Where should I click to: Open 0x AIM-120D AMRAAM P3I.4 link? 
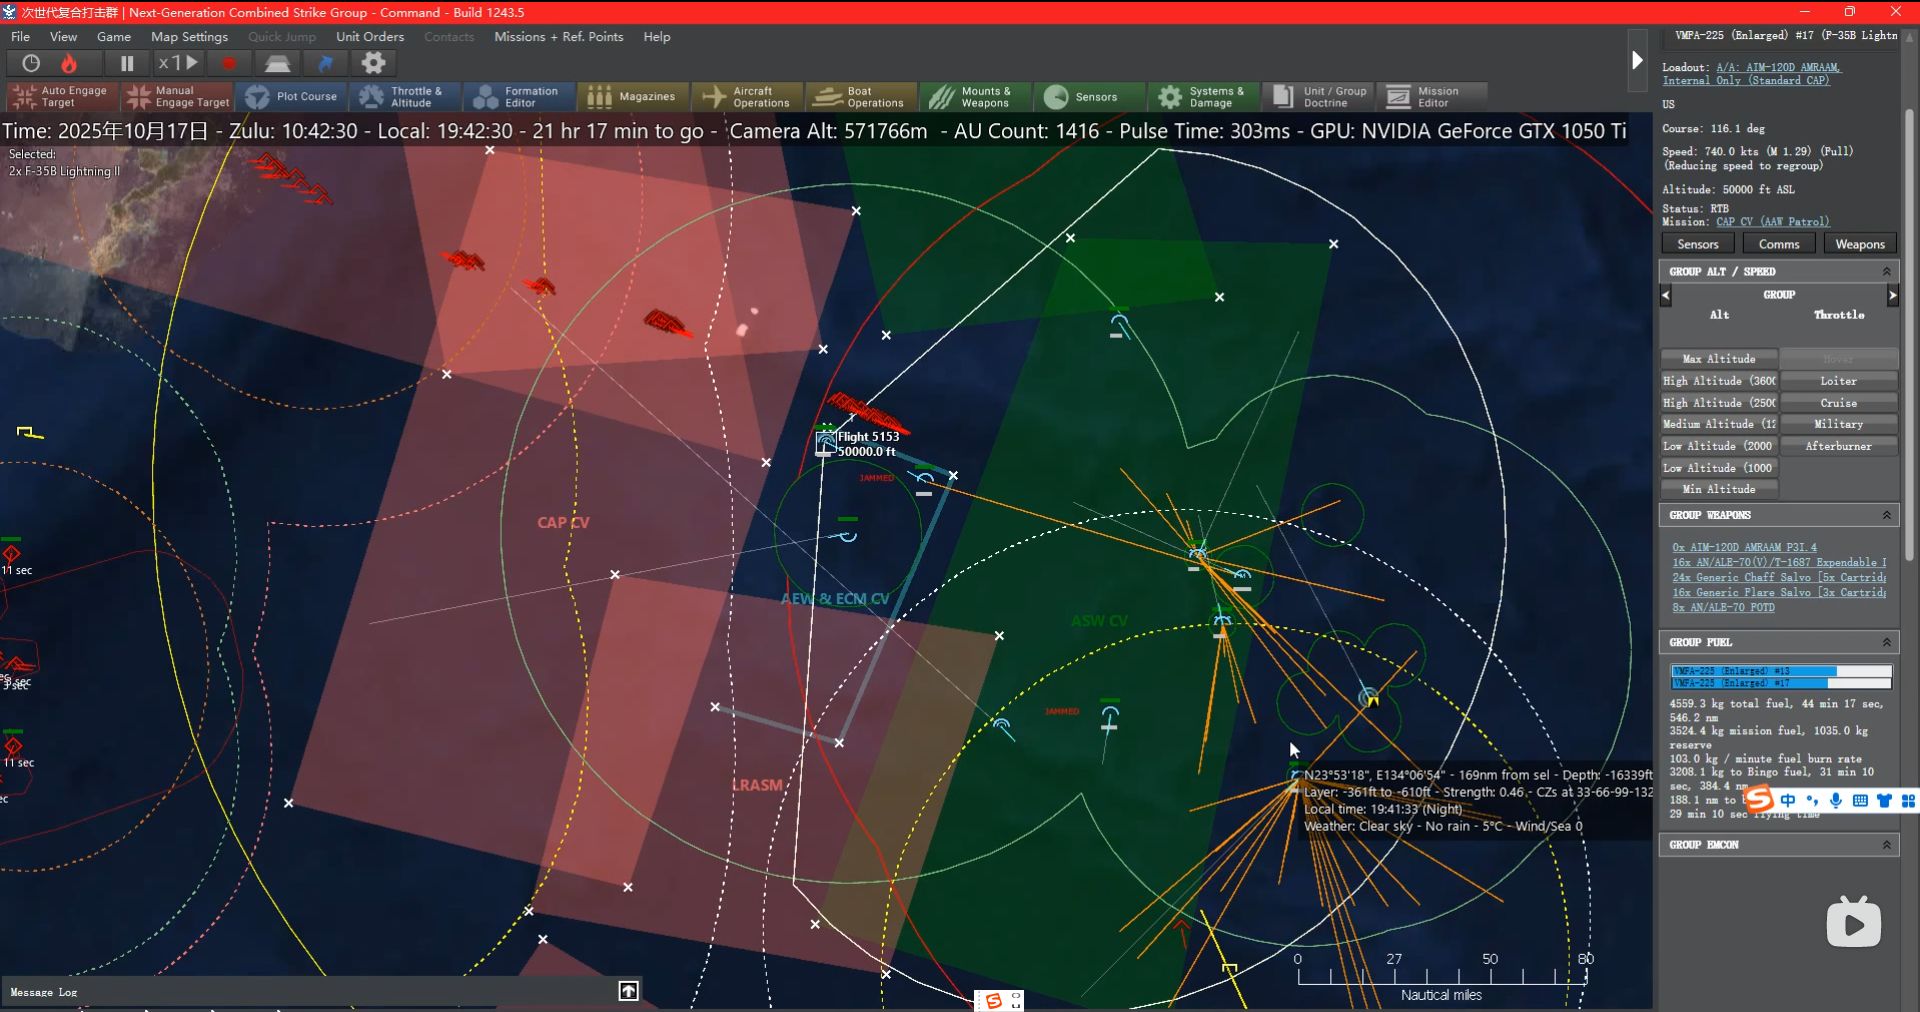click(1744, 547)
